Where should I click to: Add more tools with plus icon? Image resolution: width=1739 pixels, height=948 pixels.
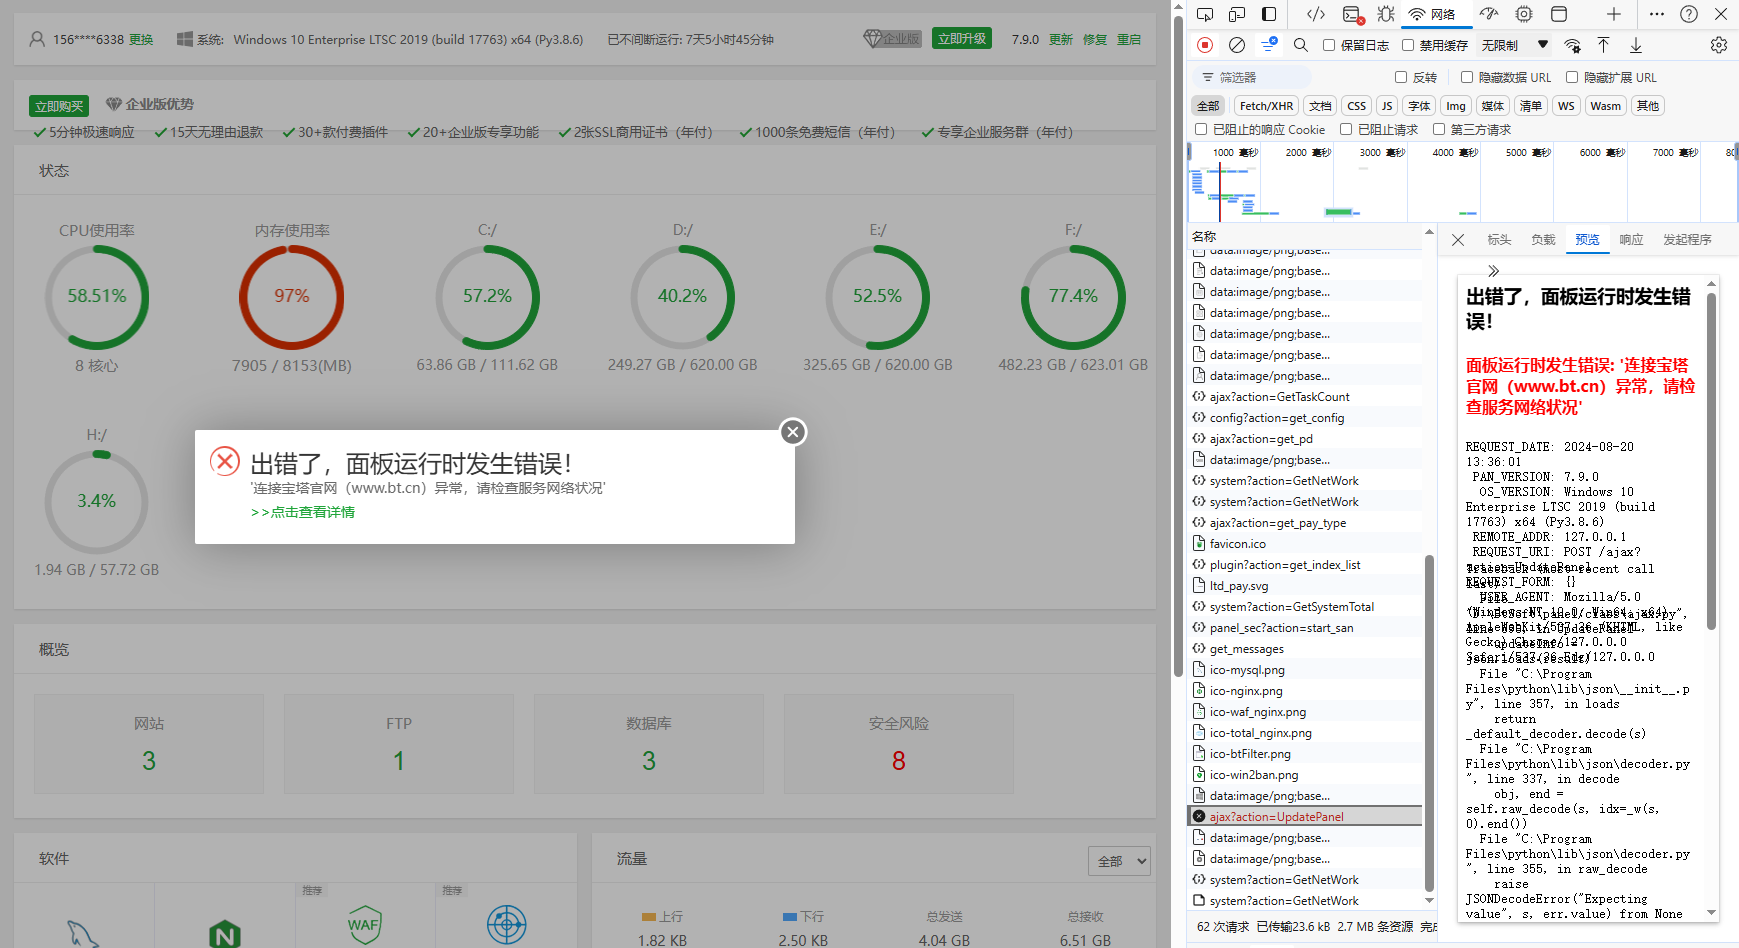coord(1613,14)
